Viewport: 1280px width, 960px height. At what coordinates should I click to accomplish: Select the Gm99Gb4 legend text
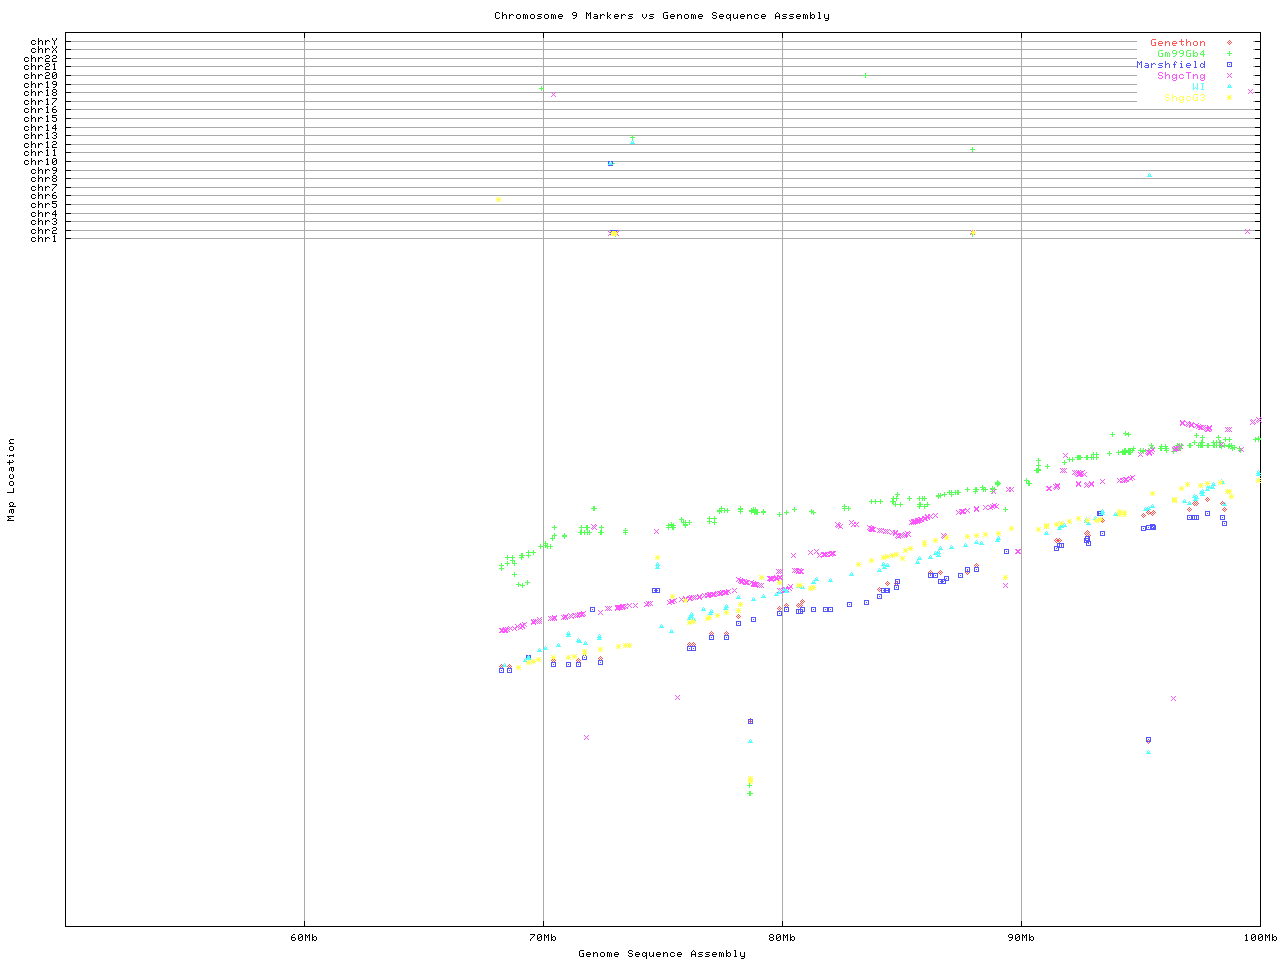[1181, 54]
